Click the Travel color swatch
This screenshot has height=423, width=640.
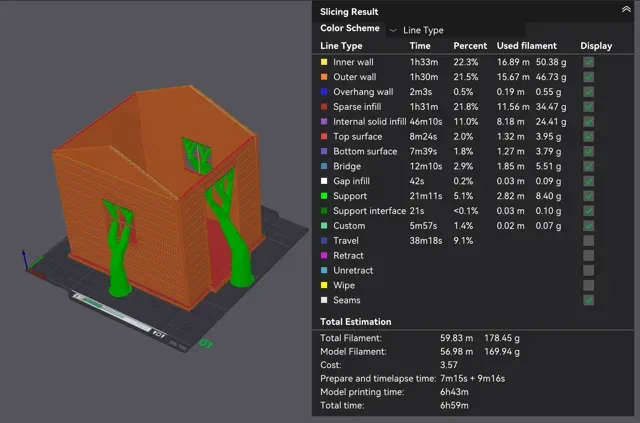[324, 240]
